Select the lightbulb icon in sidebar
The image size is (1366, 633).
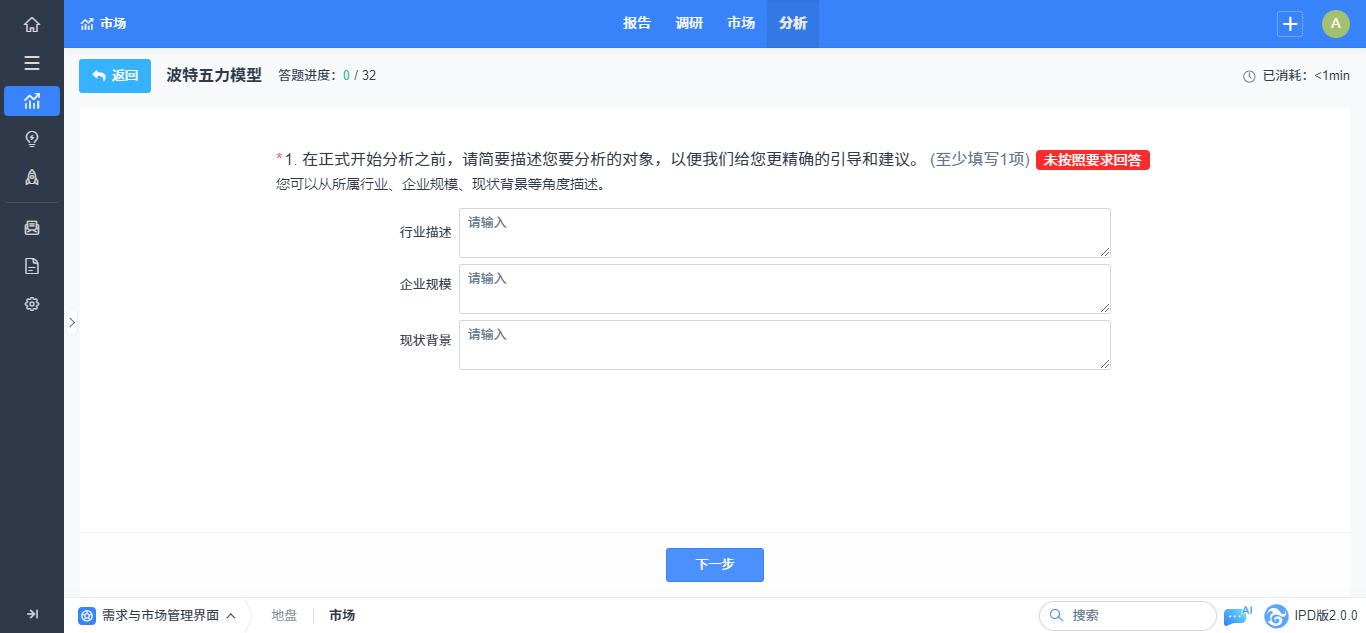(32, 139)
